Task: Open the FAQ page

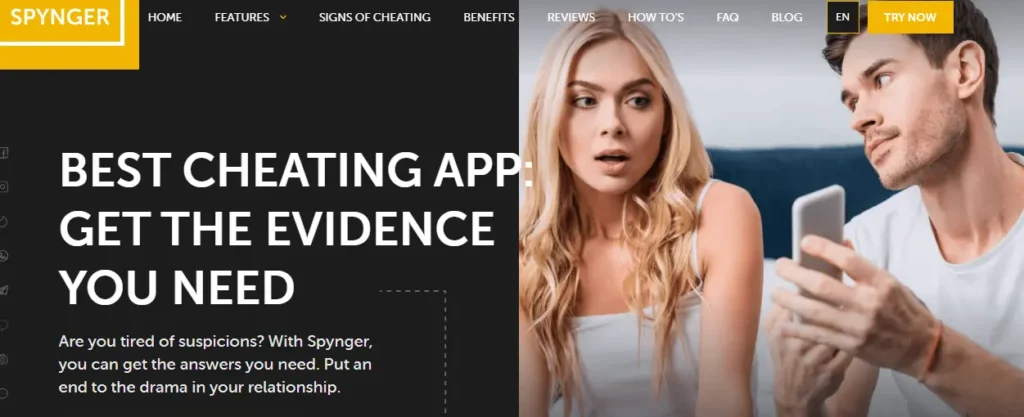Action: tap(728, 18)
